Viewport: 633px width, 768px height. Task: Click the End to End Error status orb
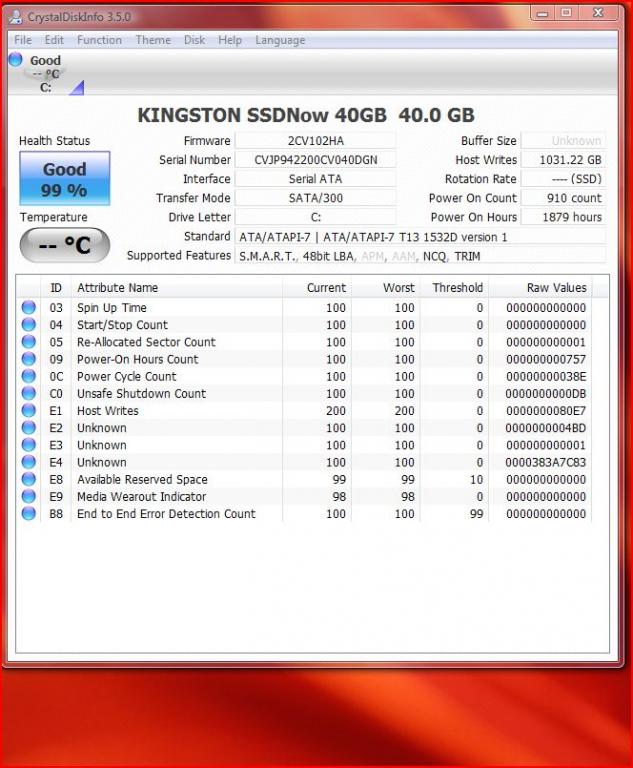(x=29, y=513)
